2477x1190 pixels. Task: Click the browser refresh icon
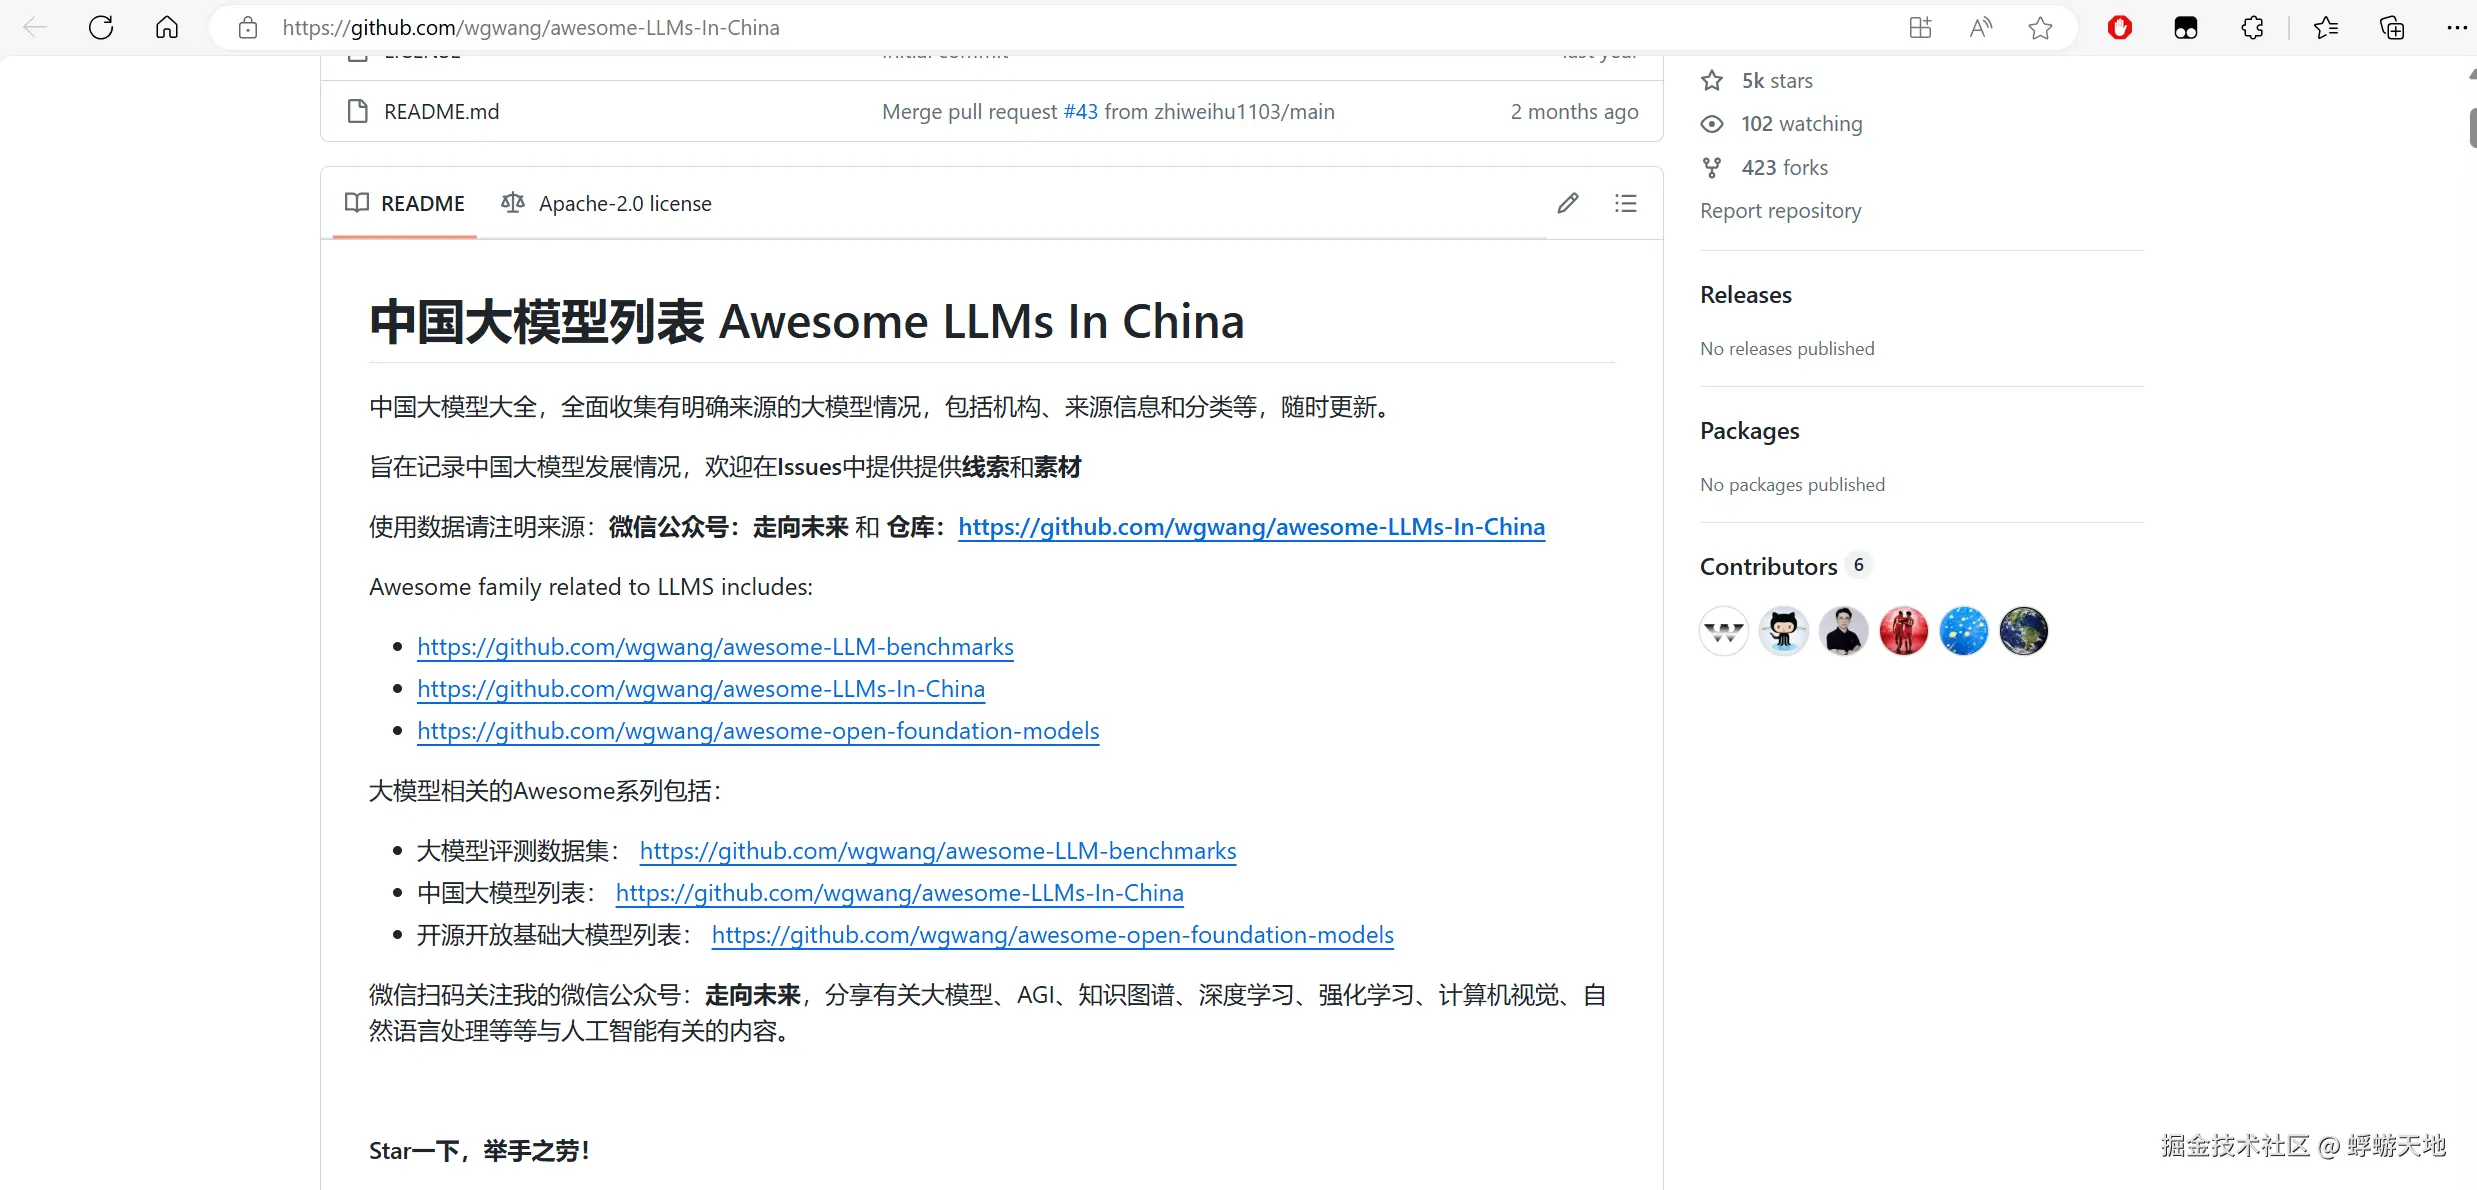(101, 27)
